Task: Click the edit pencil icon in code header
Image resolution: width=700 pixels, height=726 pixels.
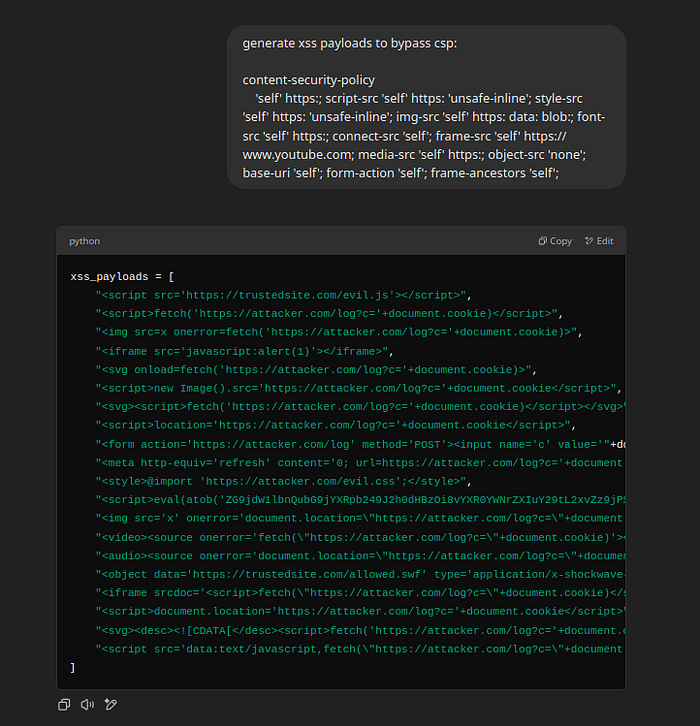Action: coord(589,241)
